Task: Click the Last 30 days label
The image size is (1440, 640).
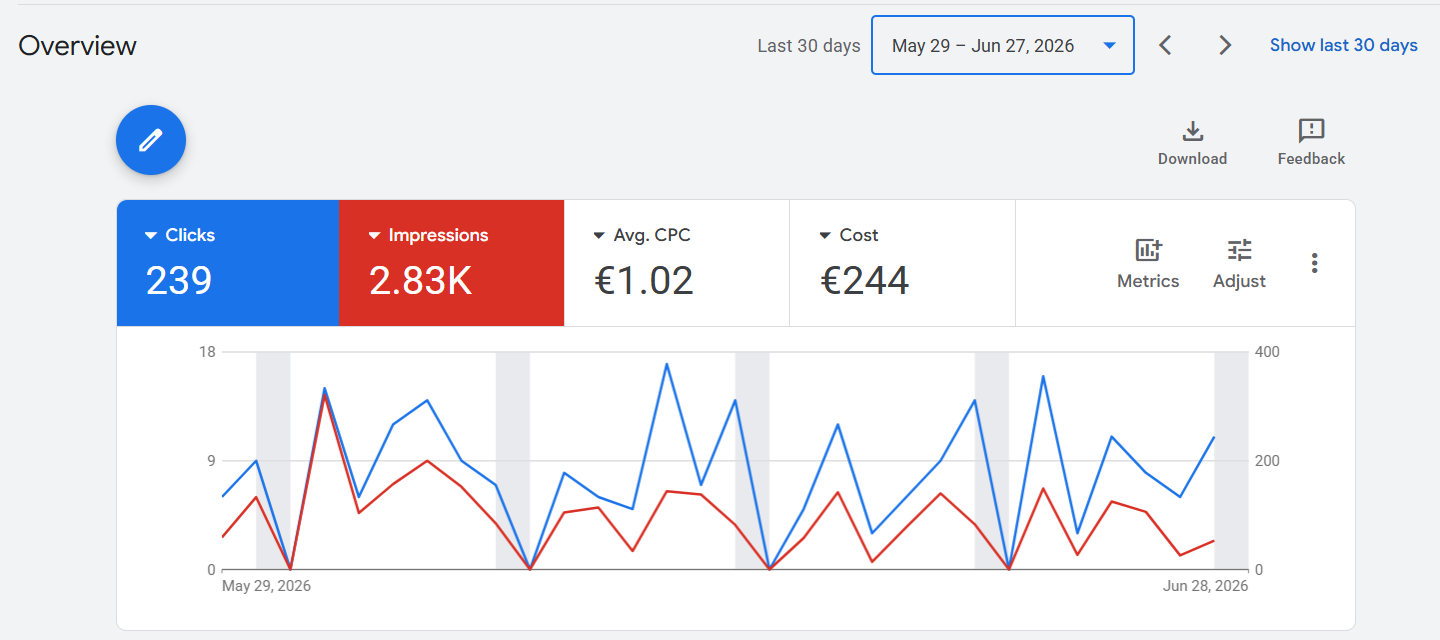Action: click(809, 46)
